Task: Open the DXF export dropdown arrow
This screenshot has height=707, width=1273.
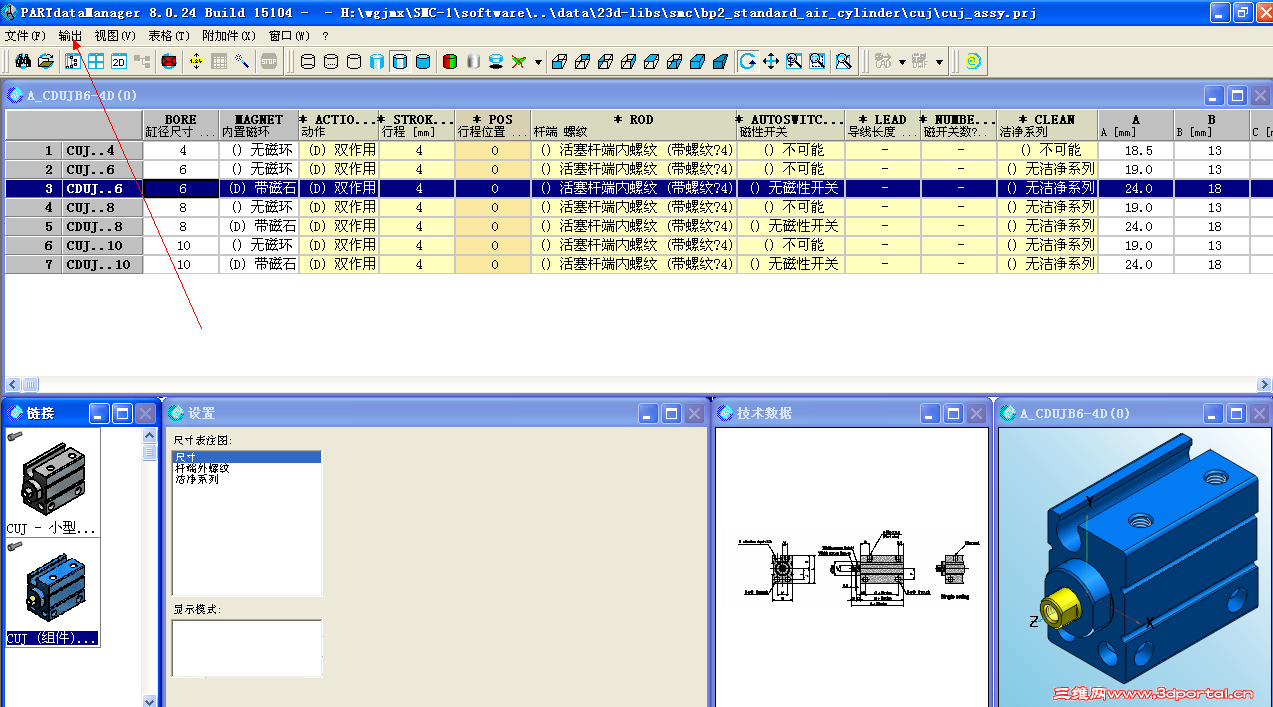Action: tap(939, 61)
